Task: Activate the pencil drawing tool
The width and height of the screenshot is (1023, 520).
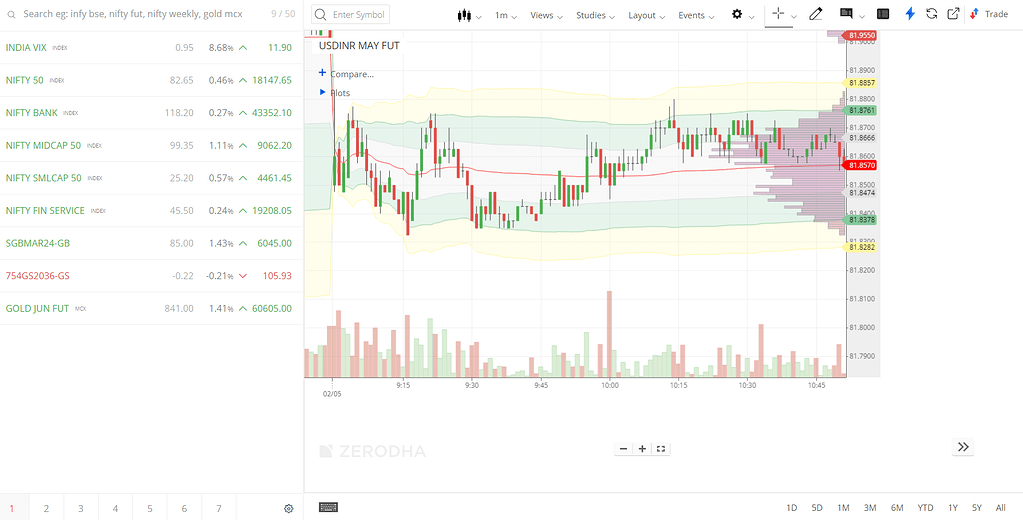Action: 816,14
